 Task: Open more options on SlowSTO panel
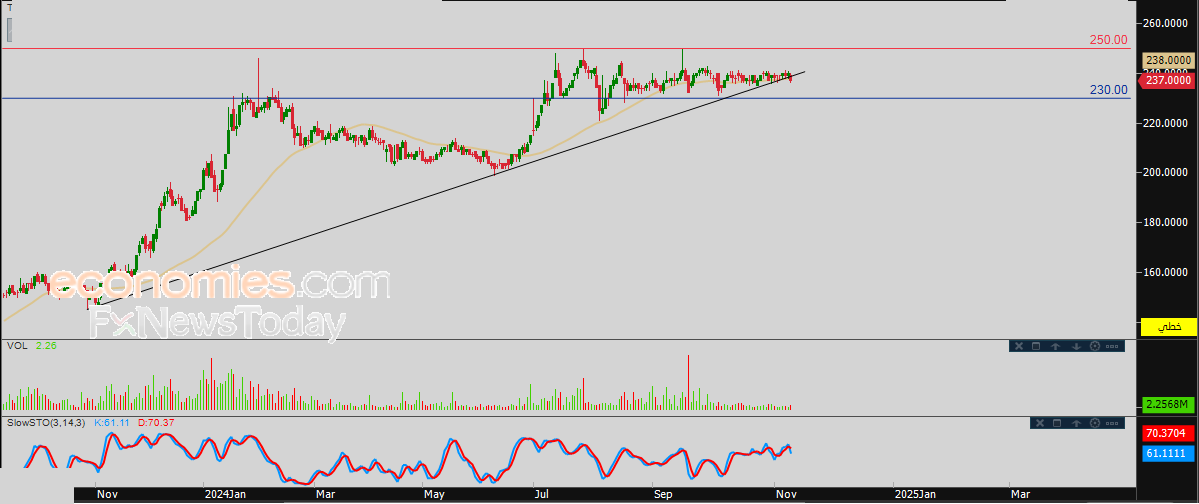point(1112,423)
